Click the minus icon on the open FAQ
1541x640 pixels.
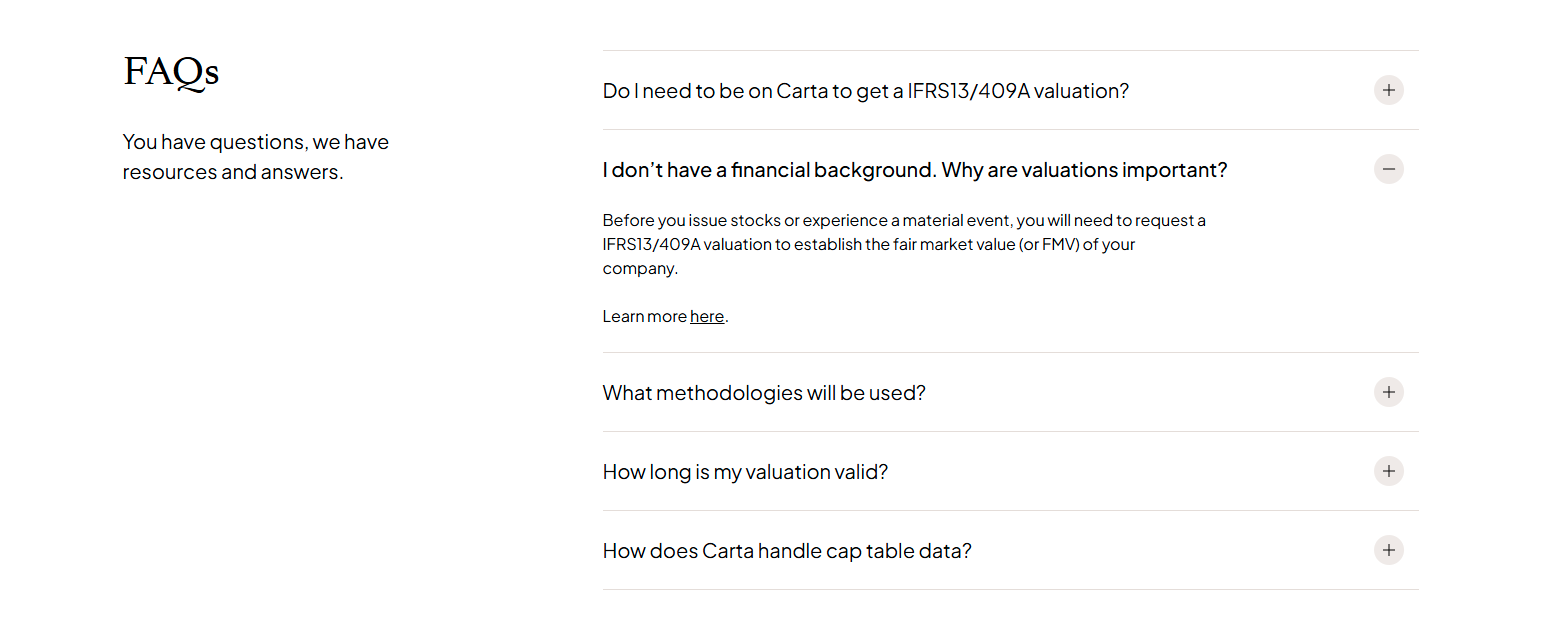[x=1389, y=169]
